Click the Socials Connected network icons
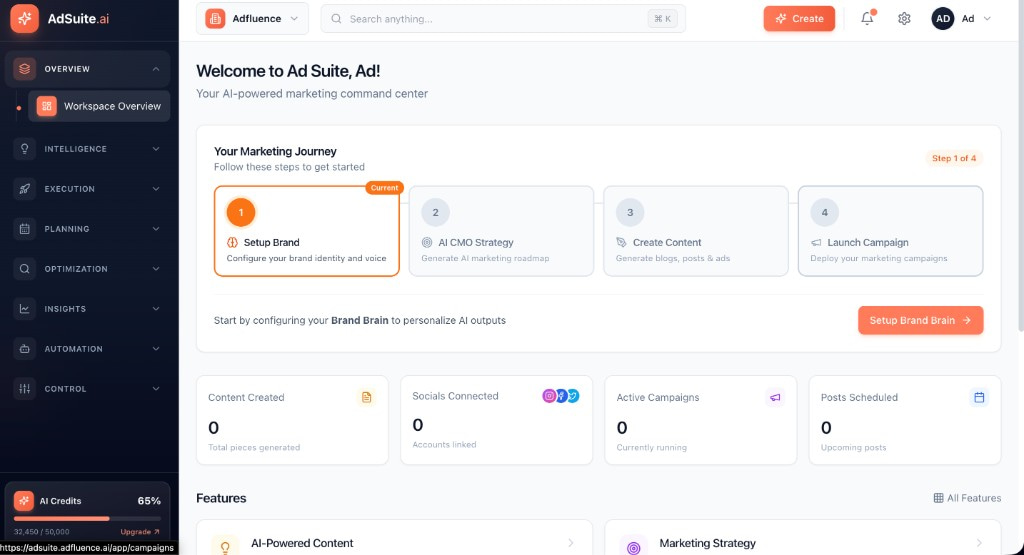This screenshot has width=1024, height=555. [x=561, y=396]
